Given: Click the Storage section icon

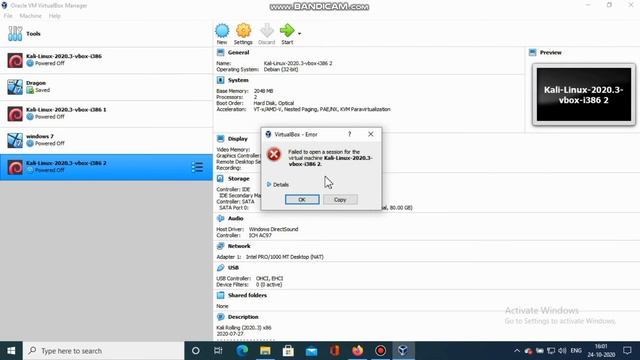Looking at the screenshot, I should click(x=221, y=179).
